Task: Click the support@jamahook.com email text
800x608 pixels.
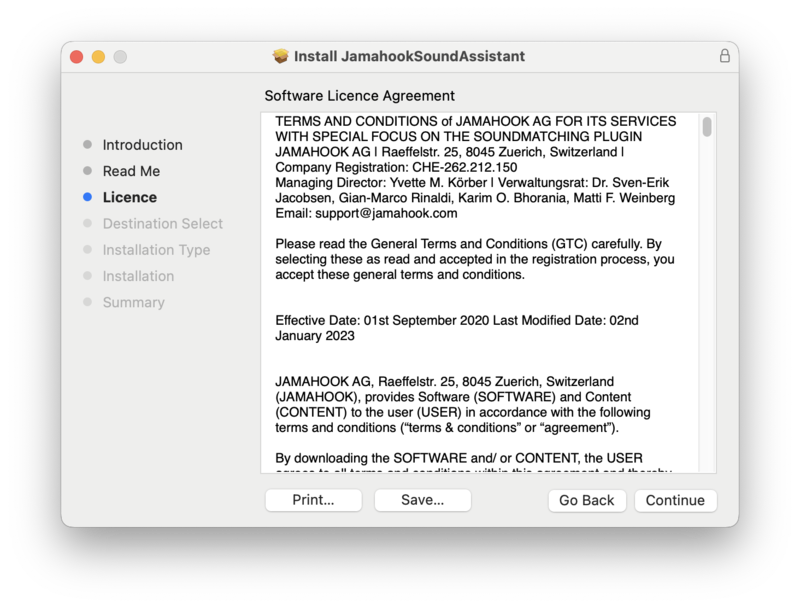Action: 386,213
